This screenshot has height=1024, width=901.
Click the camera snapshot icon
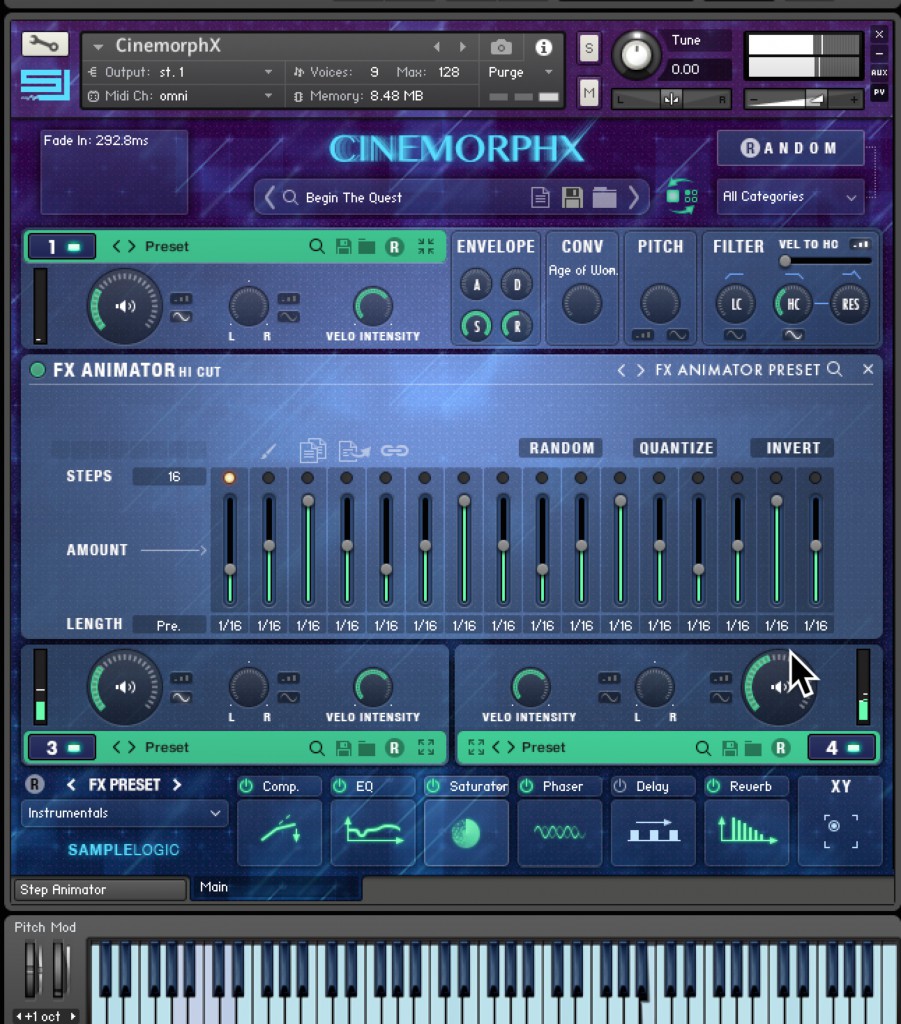(501, 47)
